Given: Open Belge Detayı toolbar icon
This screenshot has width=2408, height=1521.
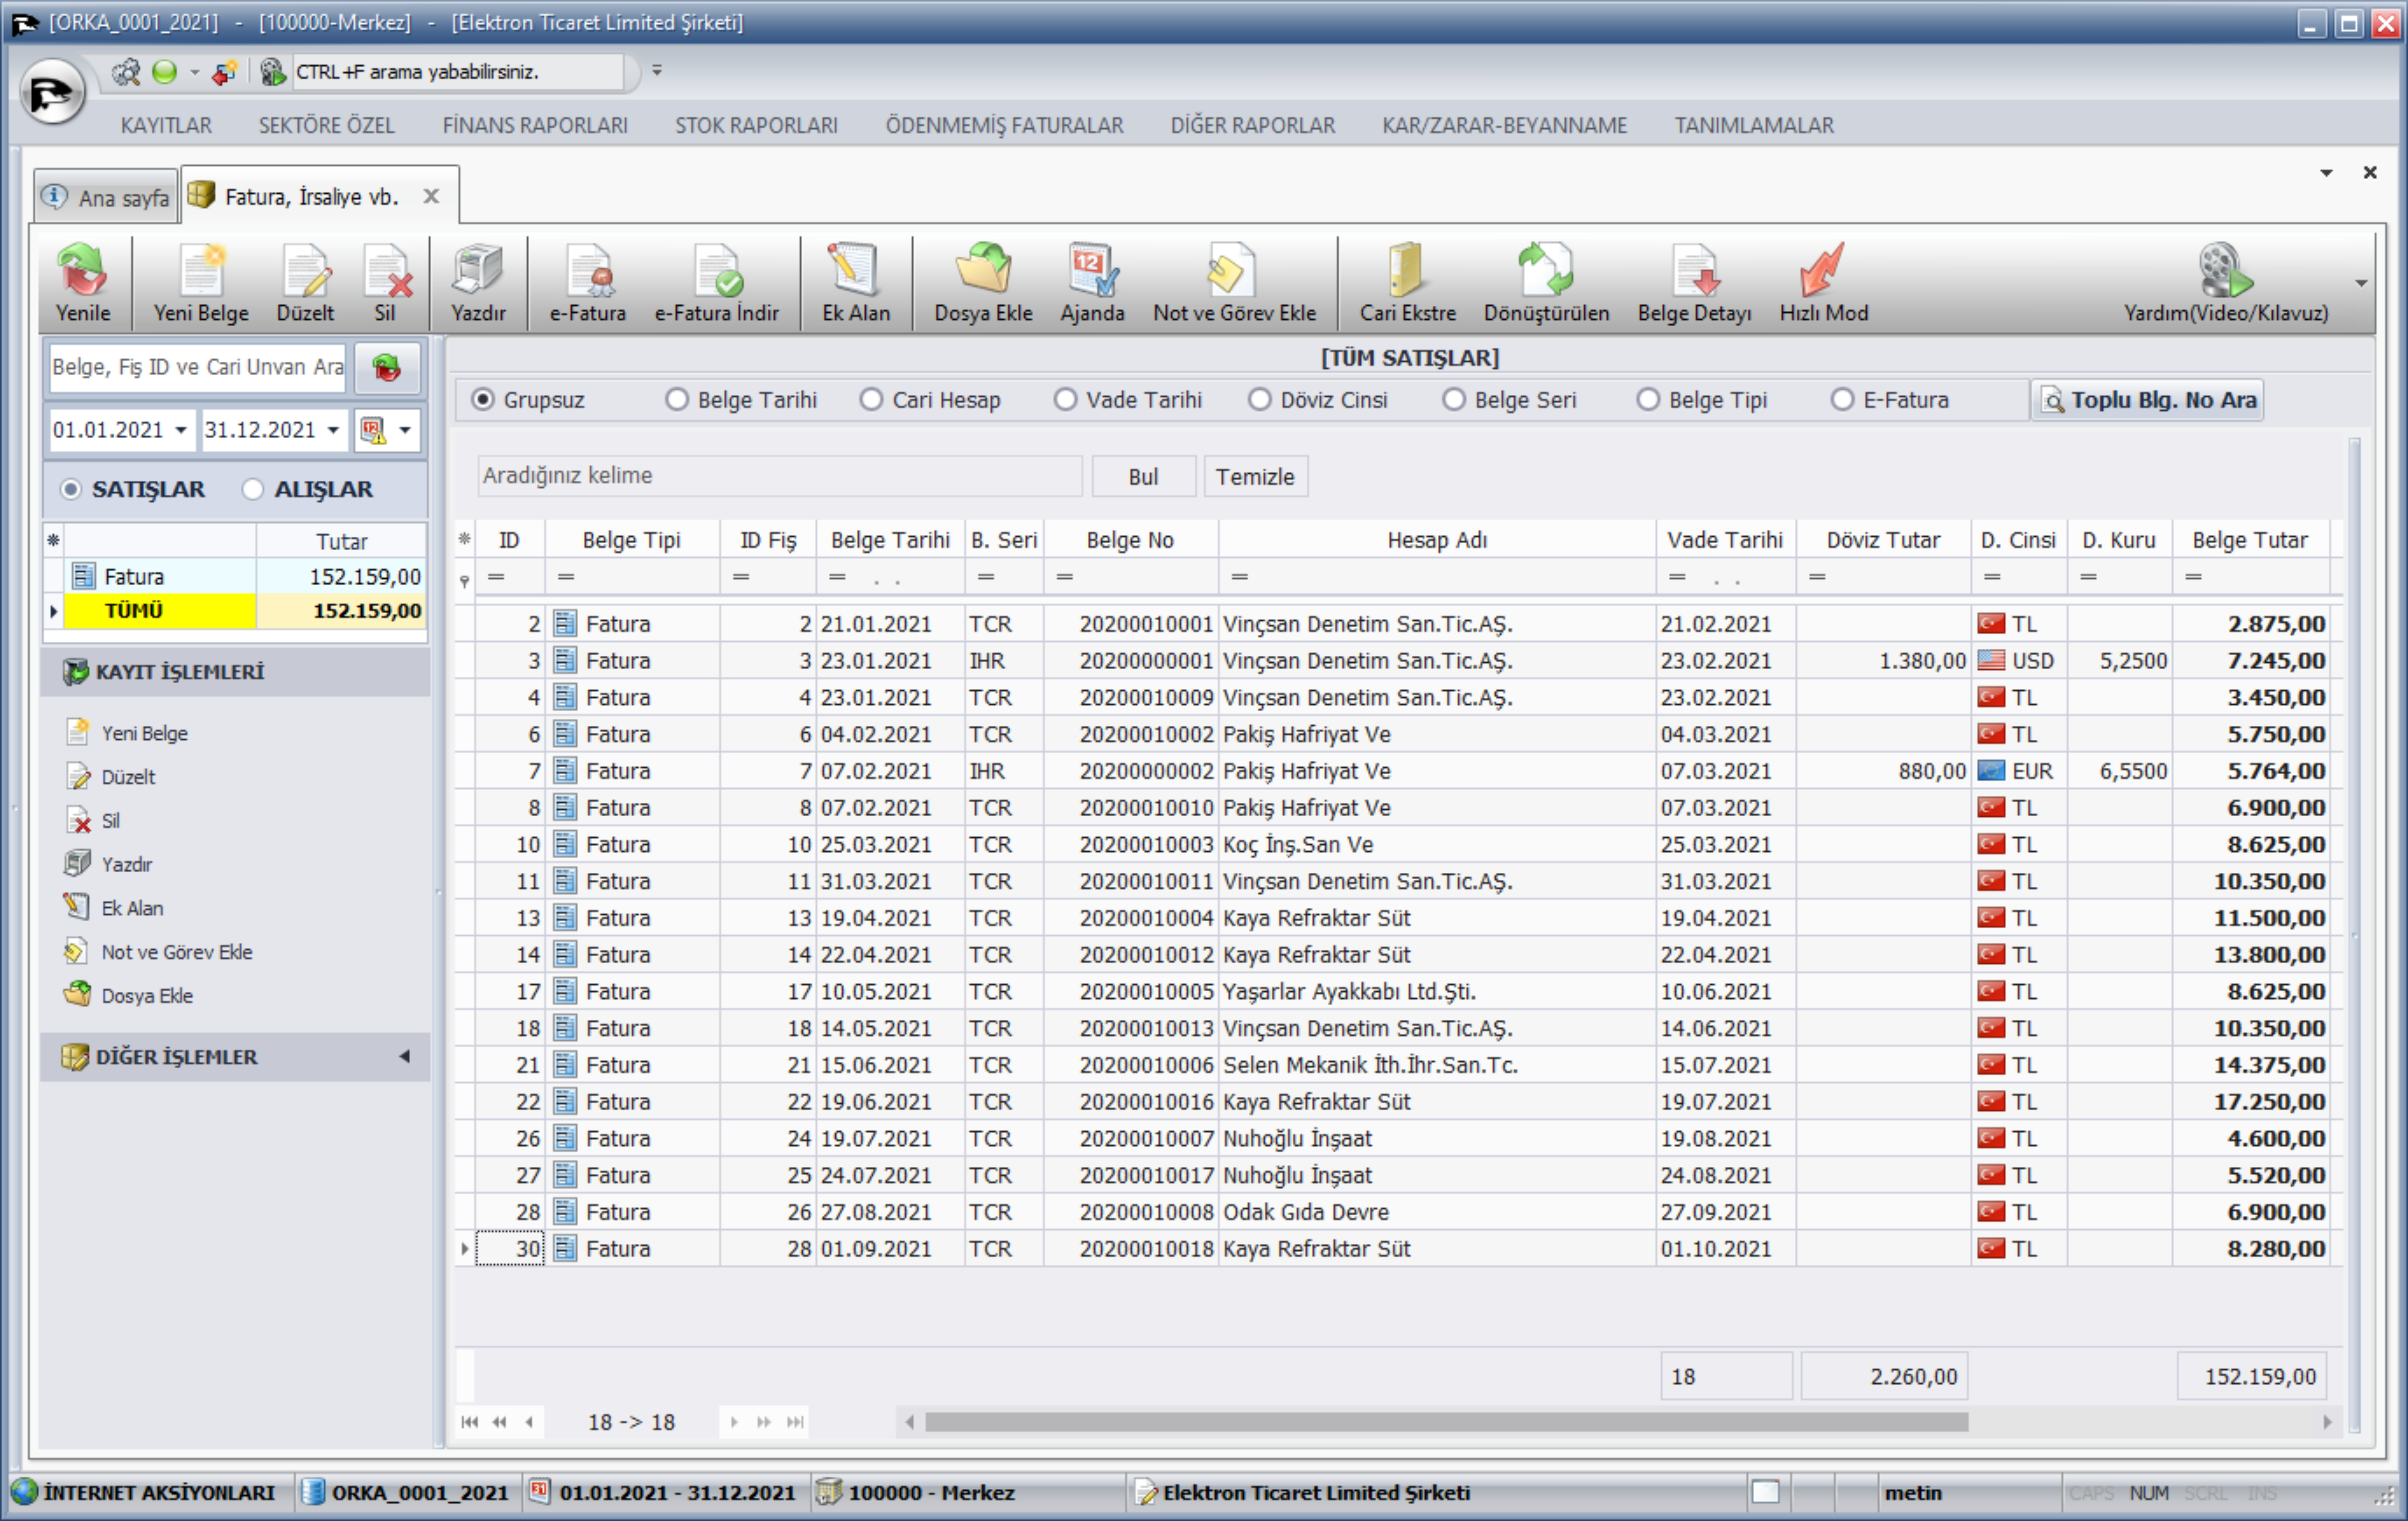Looking at the screenshot, I should pos(1694,283).
